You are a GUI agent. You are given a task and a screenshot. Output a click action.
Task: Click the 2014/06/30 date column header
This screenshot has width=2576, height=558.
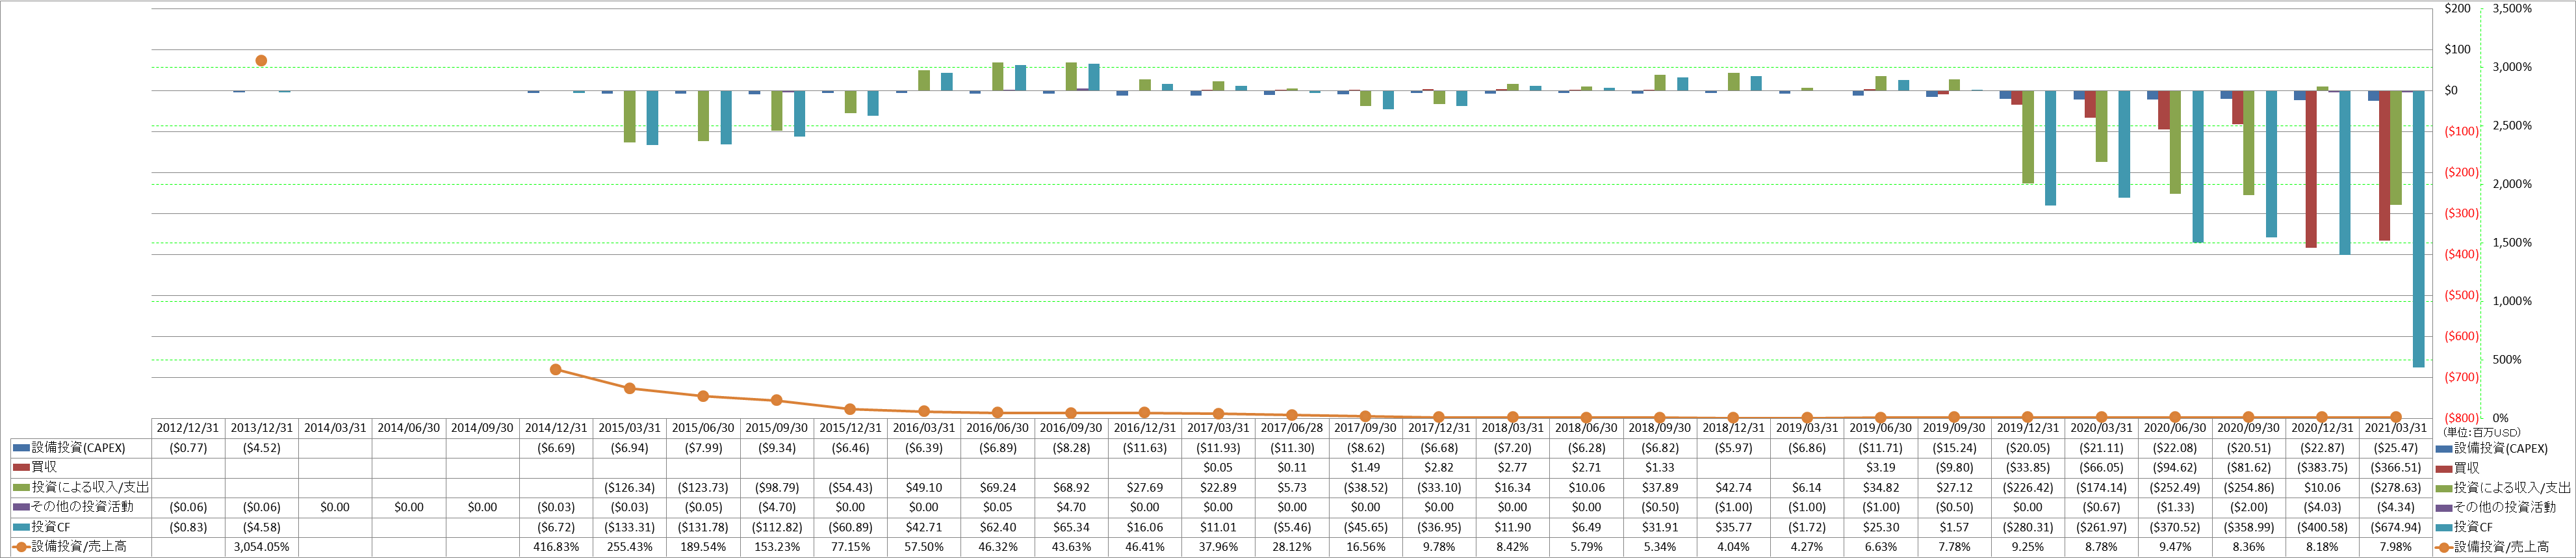point(409,428)
